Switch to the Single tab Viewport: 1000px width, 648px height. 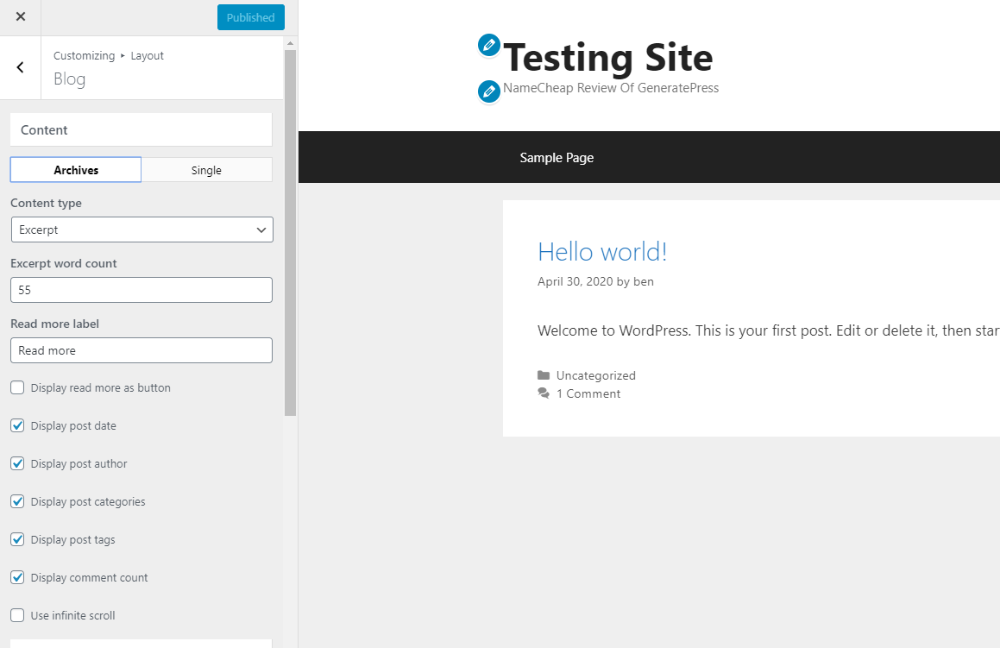(x=207, y=170)
